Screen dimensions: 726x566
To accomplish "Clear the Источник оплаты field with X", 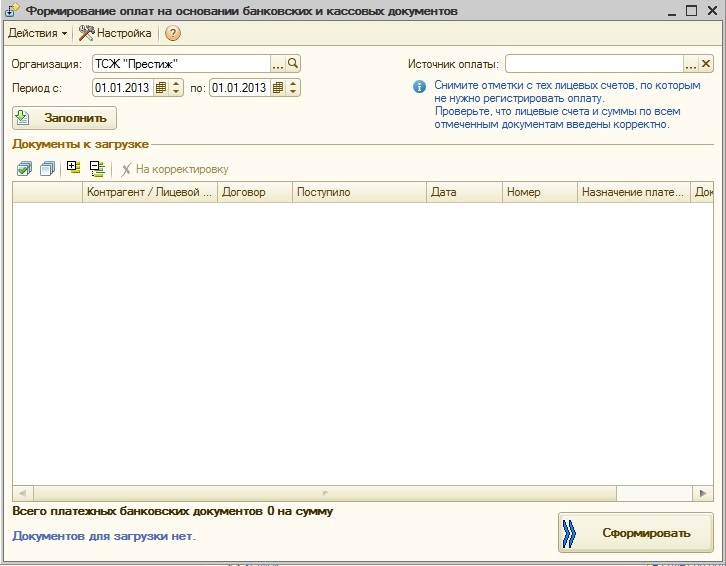I will point(706,64).
